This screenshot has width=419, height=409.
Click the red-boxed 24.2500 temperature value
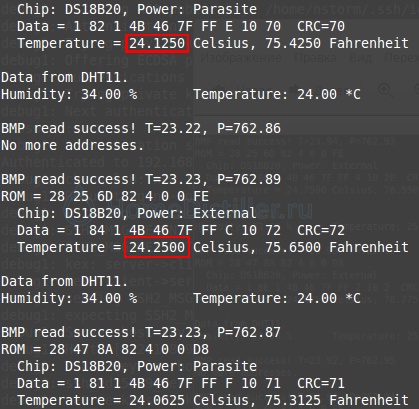click(x=157, y=247)
